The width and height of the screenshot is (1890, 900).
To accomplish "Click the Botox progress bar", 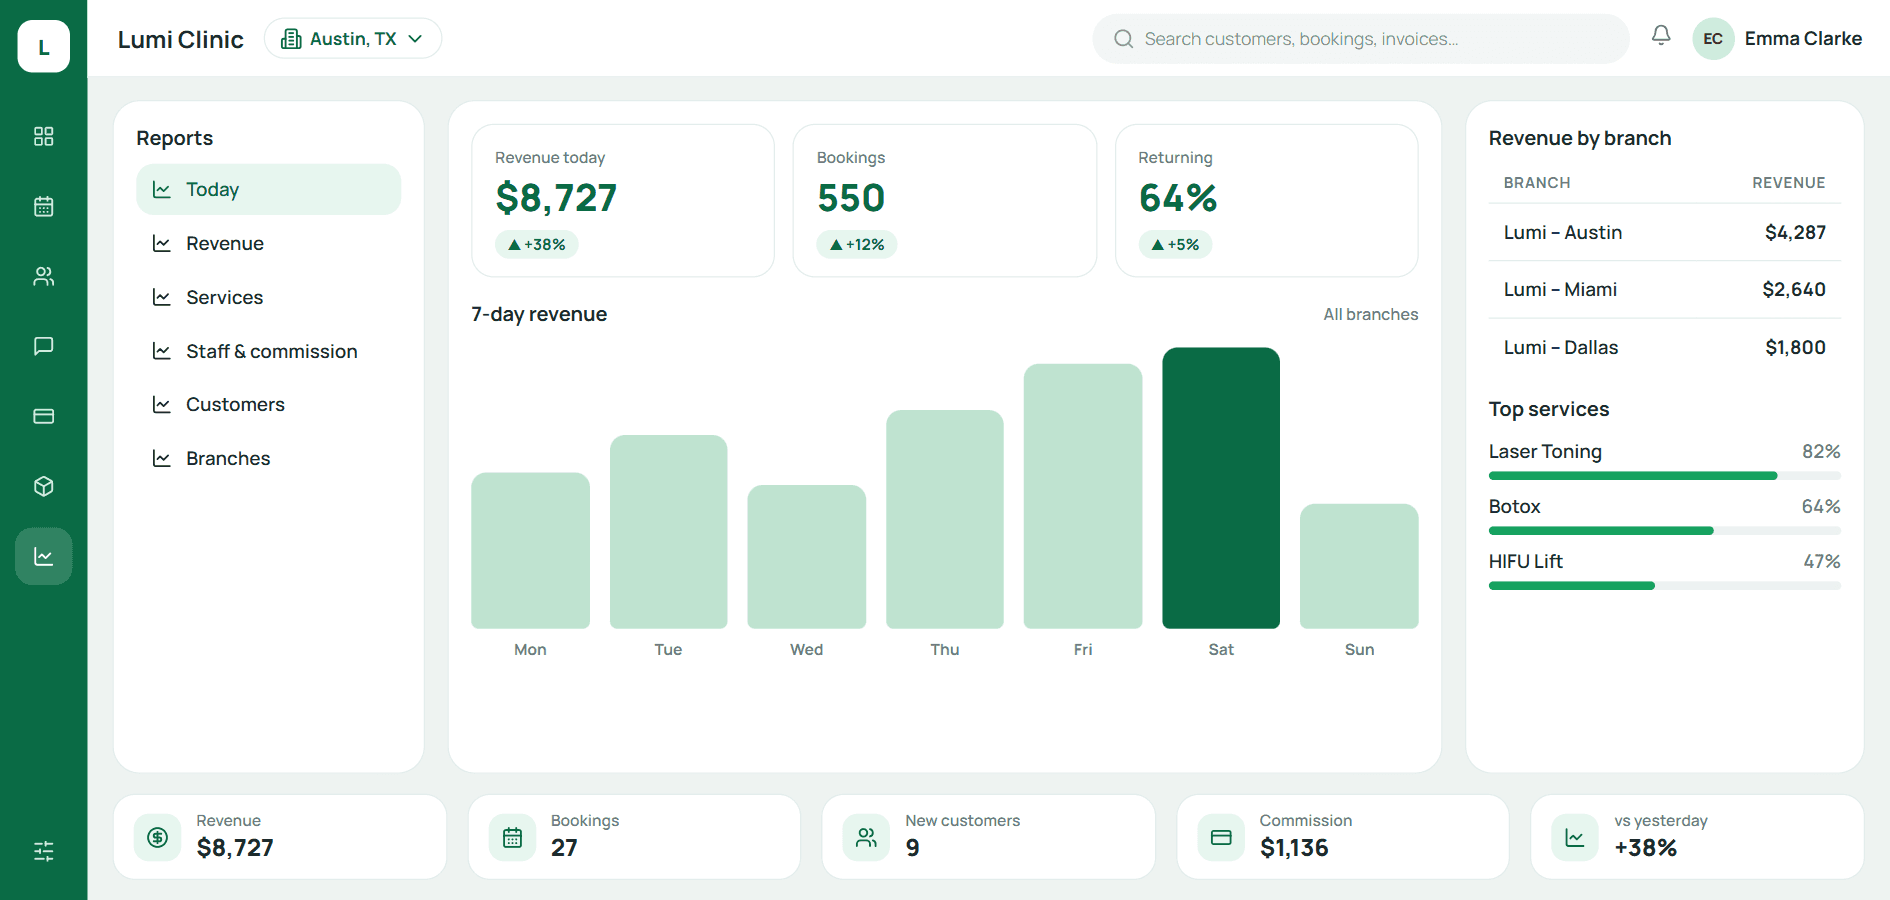I will [x=1664, y=531].
